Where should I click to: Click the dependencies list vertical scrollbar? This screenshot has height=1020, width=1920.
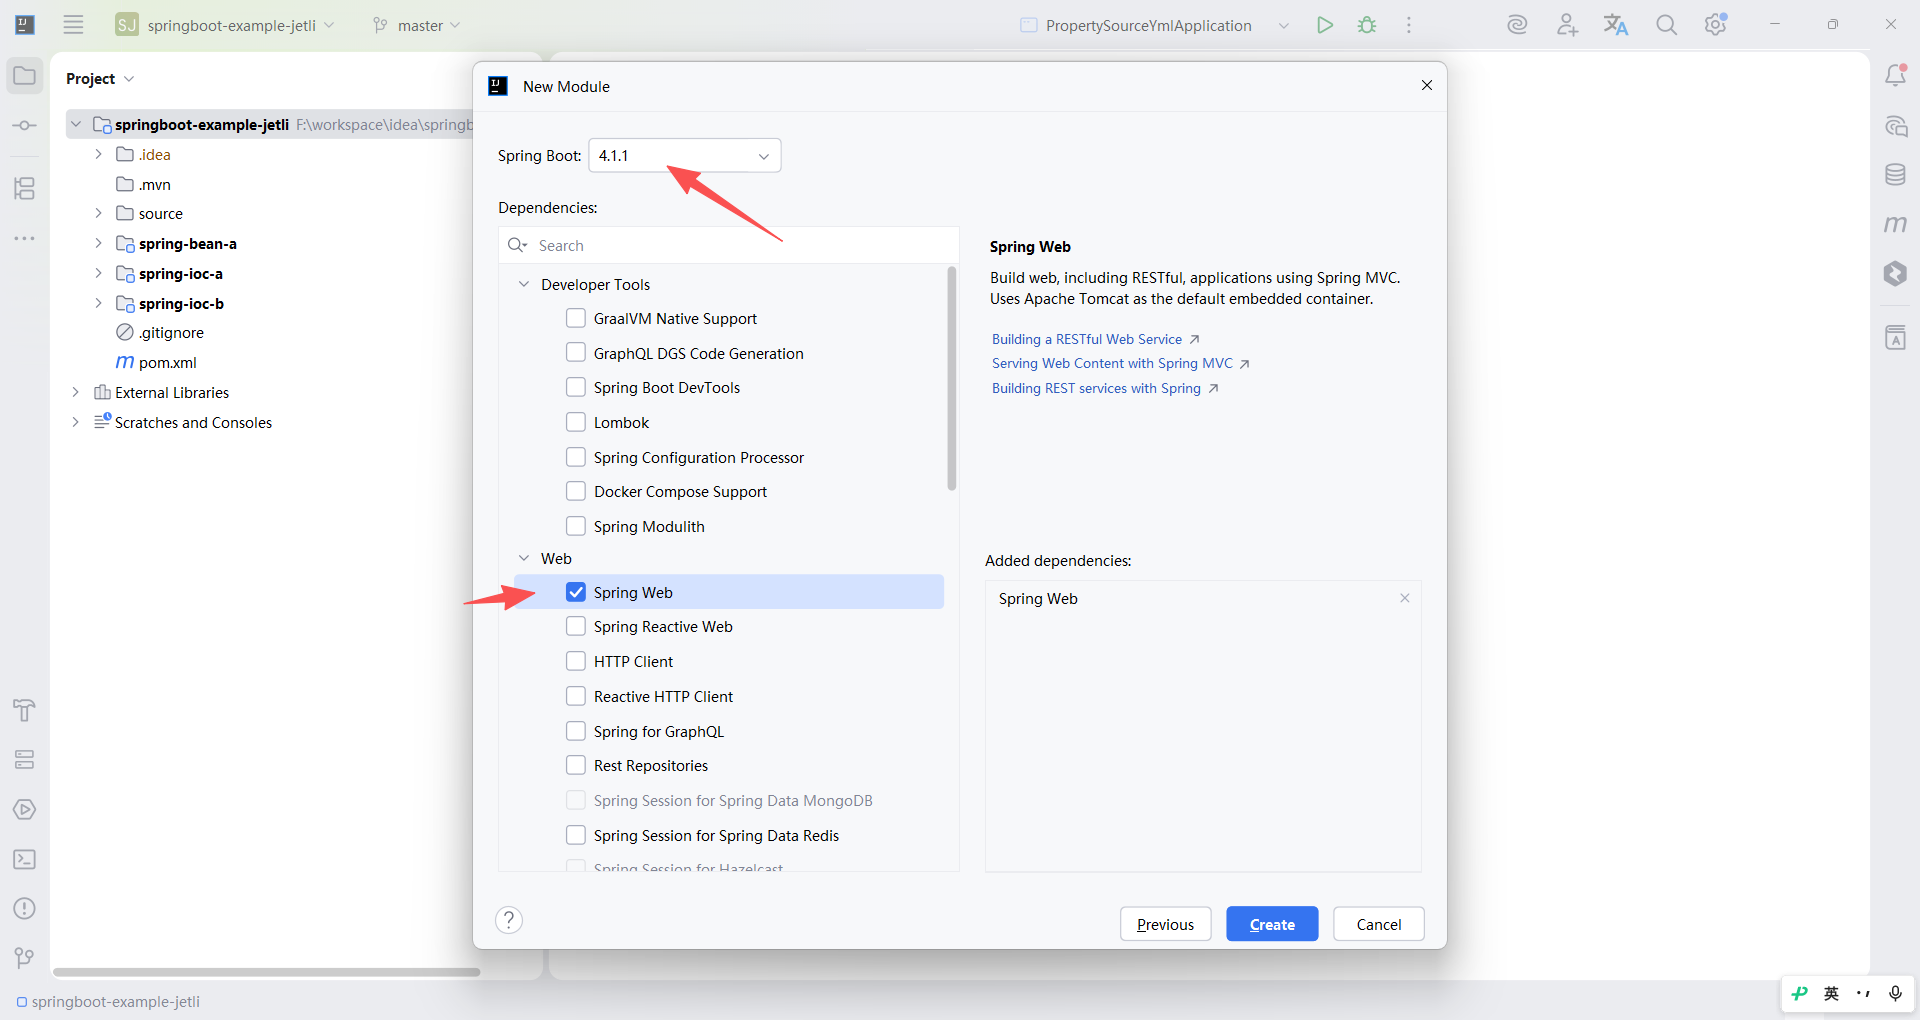952,378
